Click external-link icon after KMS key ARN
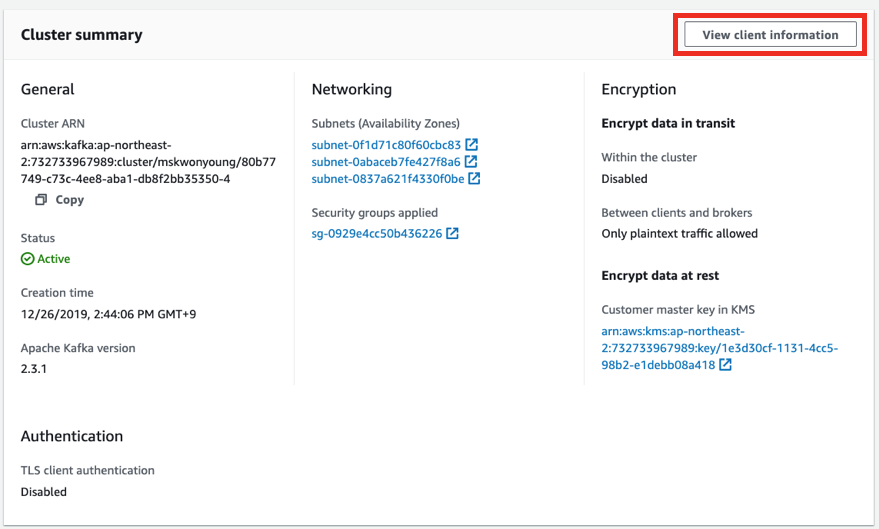This screenshot has height=529, width=879. [x=725, y=364]
